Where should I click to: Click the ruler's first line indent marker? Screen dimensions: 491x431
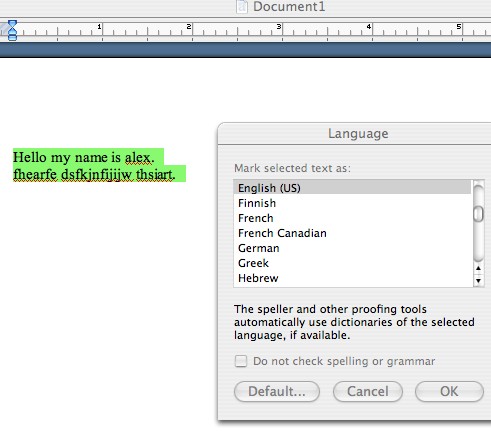point(12,24)
